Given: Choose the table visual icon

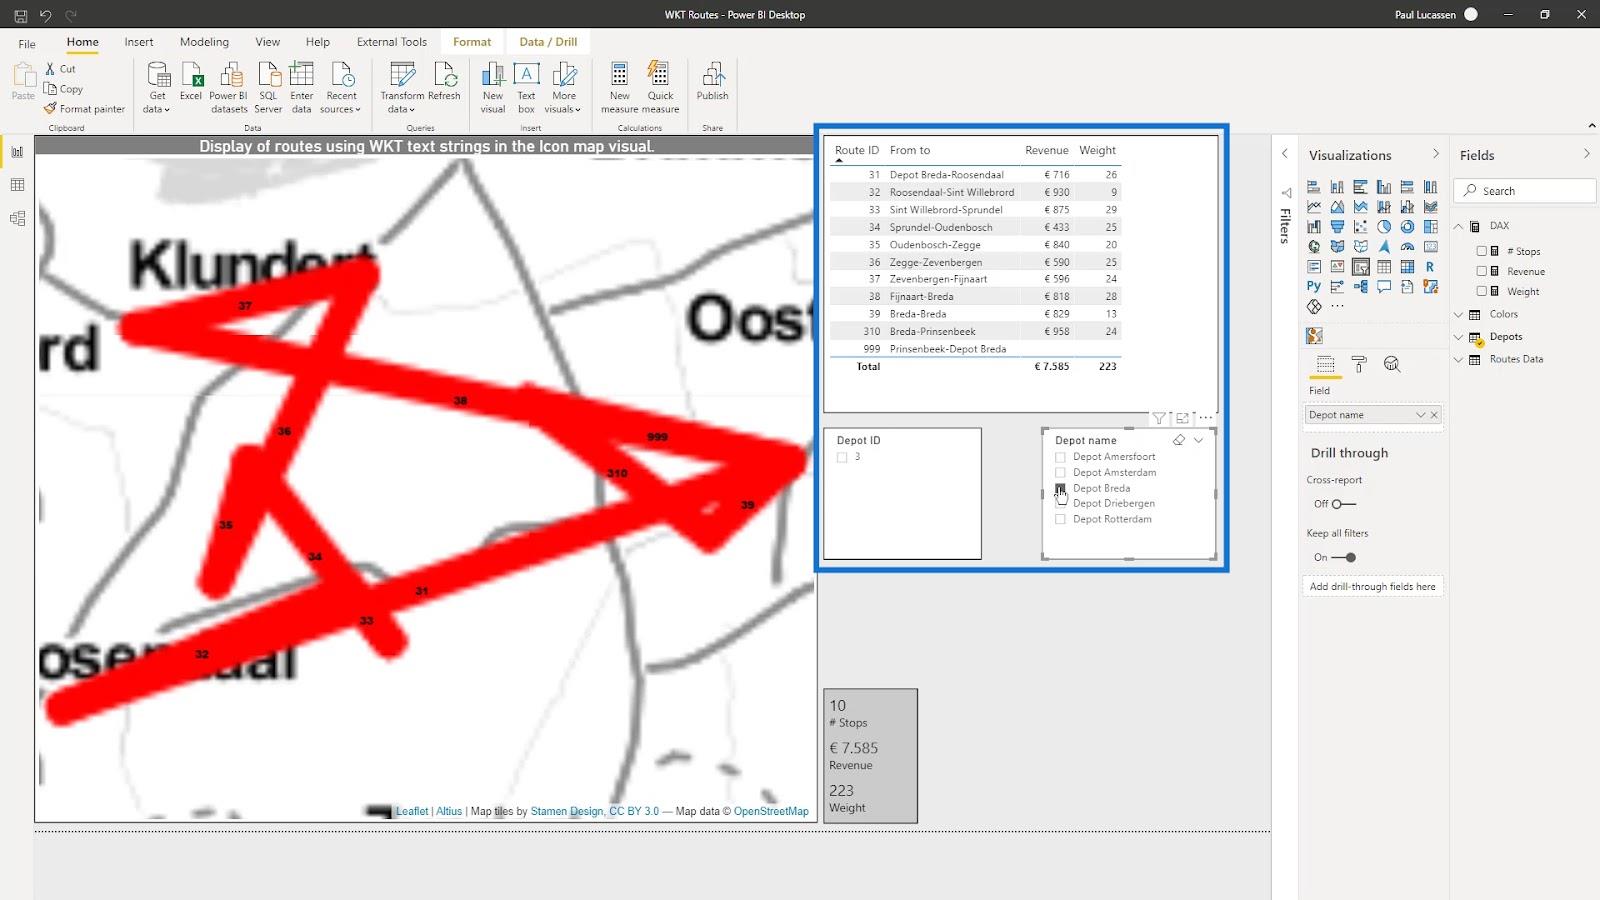Looking at the screenshot, I should click(x=1384, y=266).
